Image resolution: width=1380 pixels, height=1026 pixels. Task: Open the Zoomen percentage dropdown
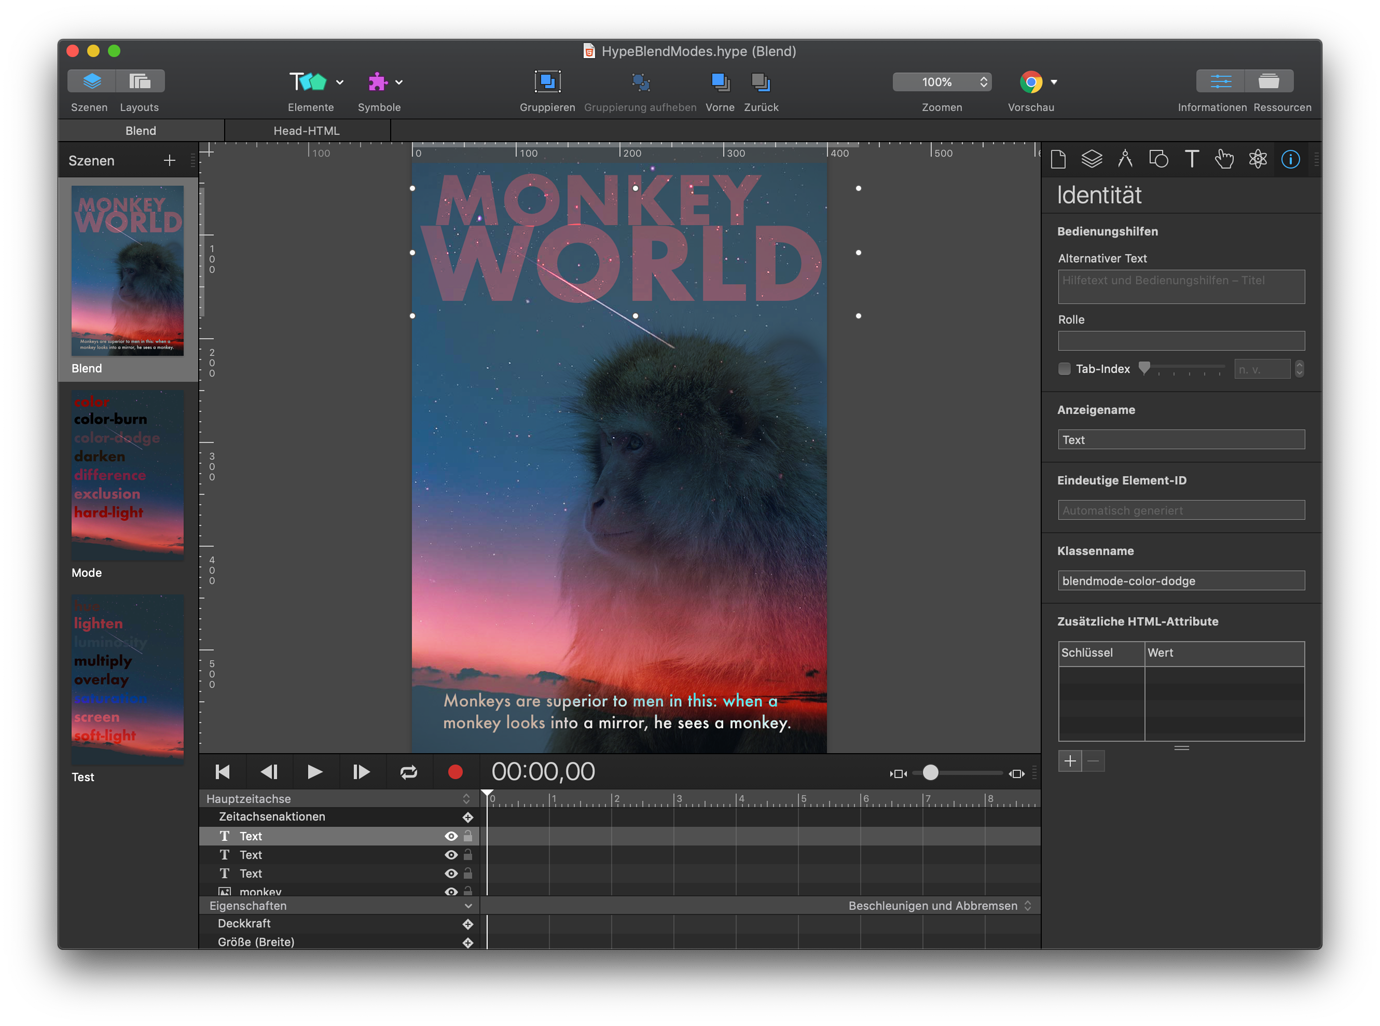click(x=941, y=82)
